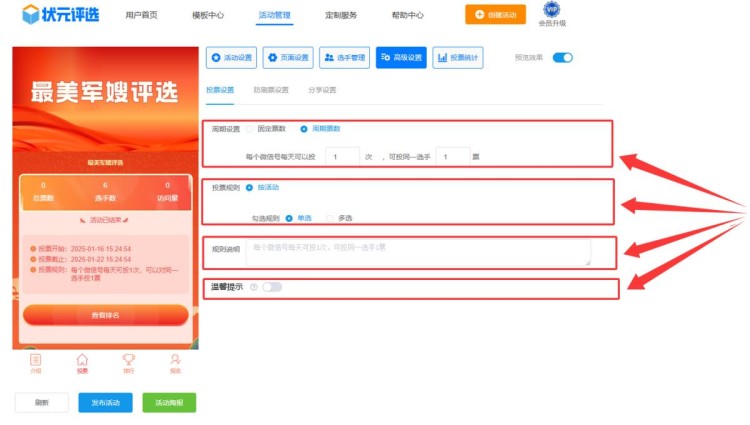Open 活动设置 settings button
750x425 pixels.
[x=231, y=58]
